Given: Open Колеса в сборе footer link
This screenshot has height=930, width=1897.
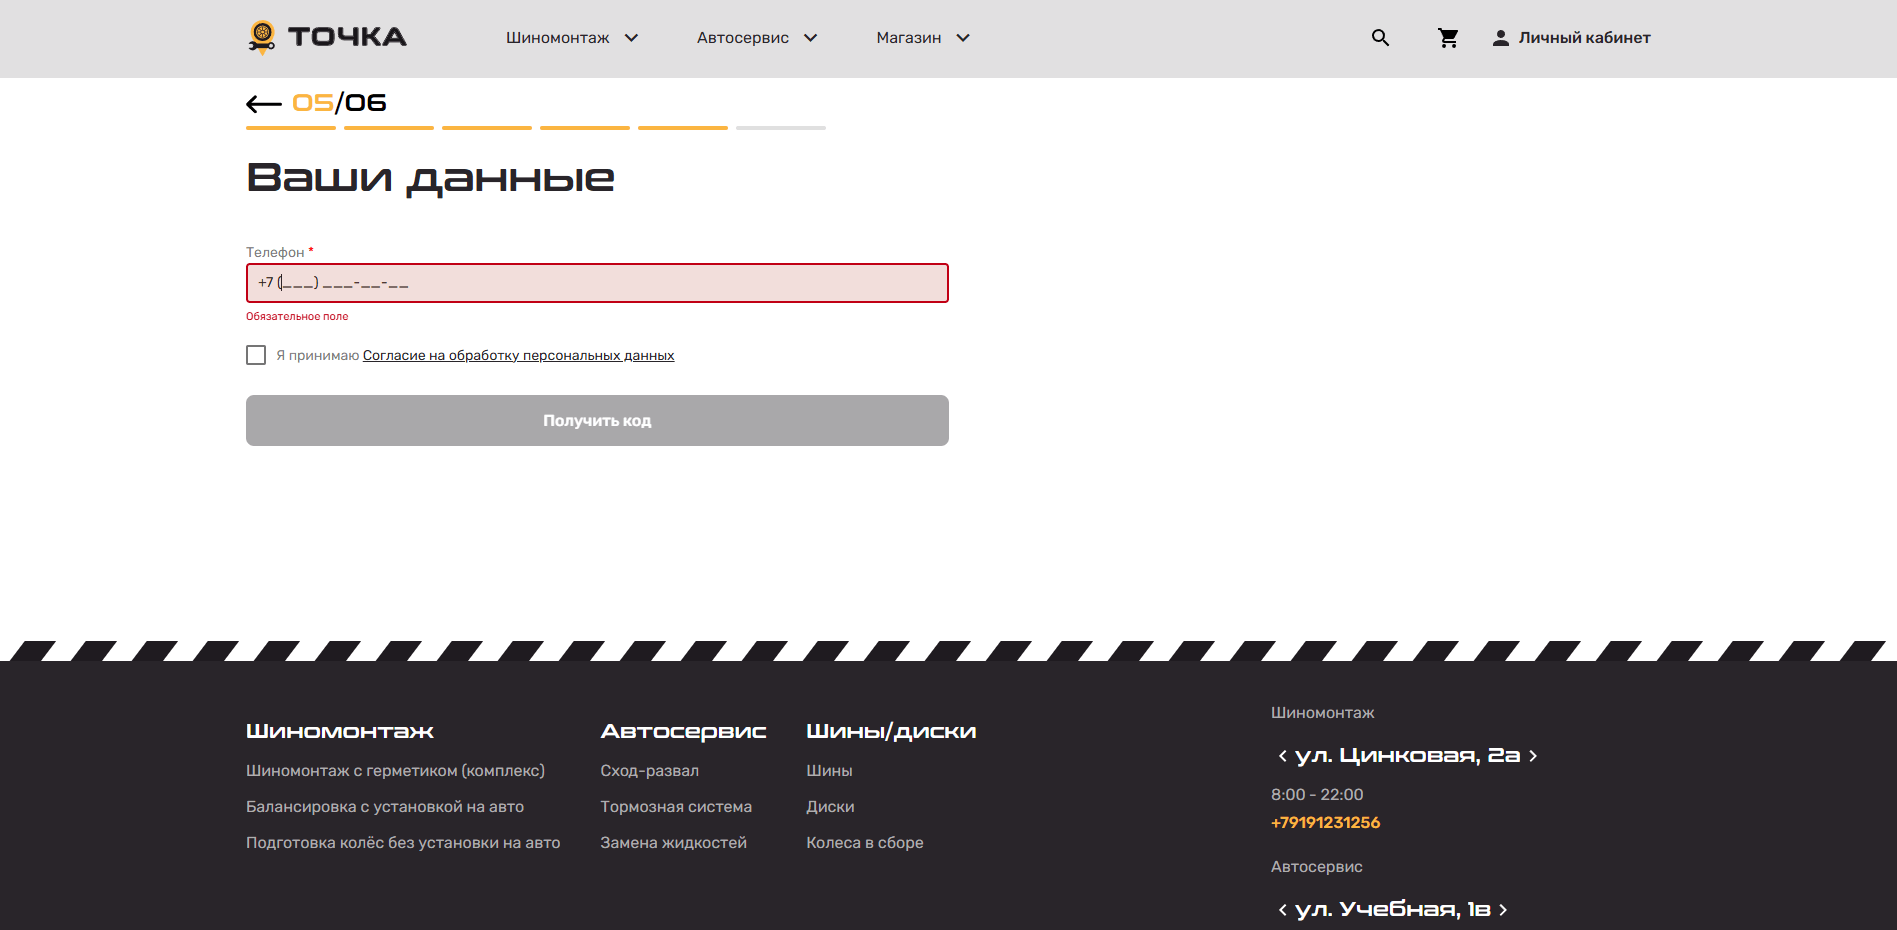Looking at the screenshot, I should (864, 843).
